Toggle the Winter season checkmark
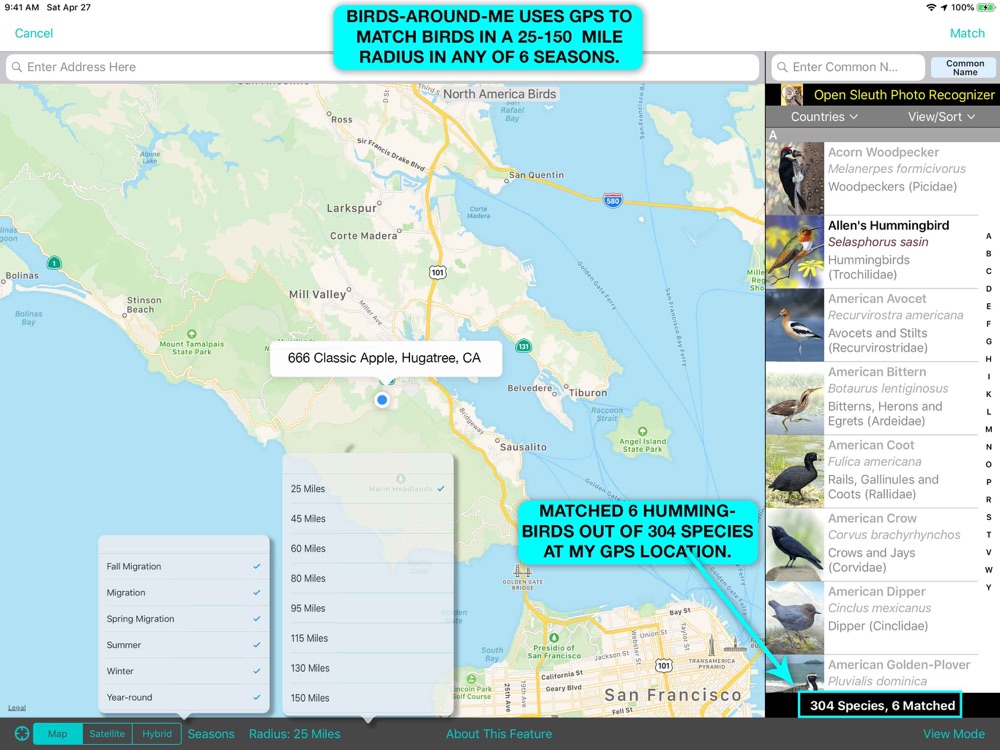This screenshot has width=1000, height=750. tap(256, 671)
